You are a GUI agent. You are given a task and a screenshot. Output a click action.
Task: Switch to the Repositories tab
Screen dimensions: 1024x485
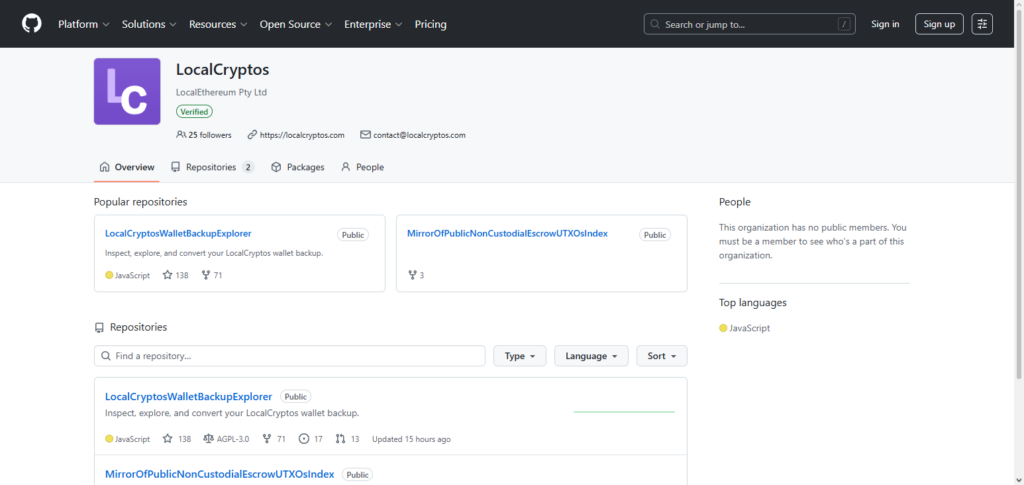[x=211, y=167]
